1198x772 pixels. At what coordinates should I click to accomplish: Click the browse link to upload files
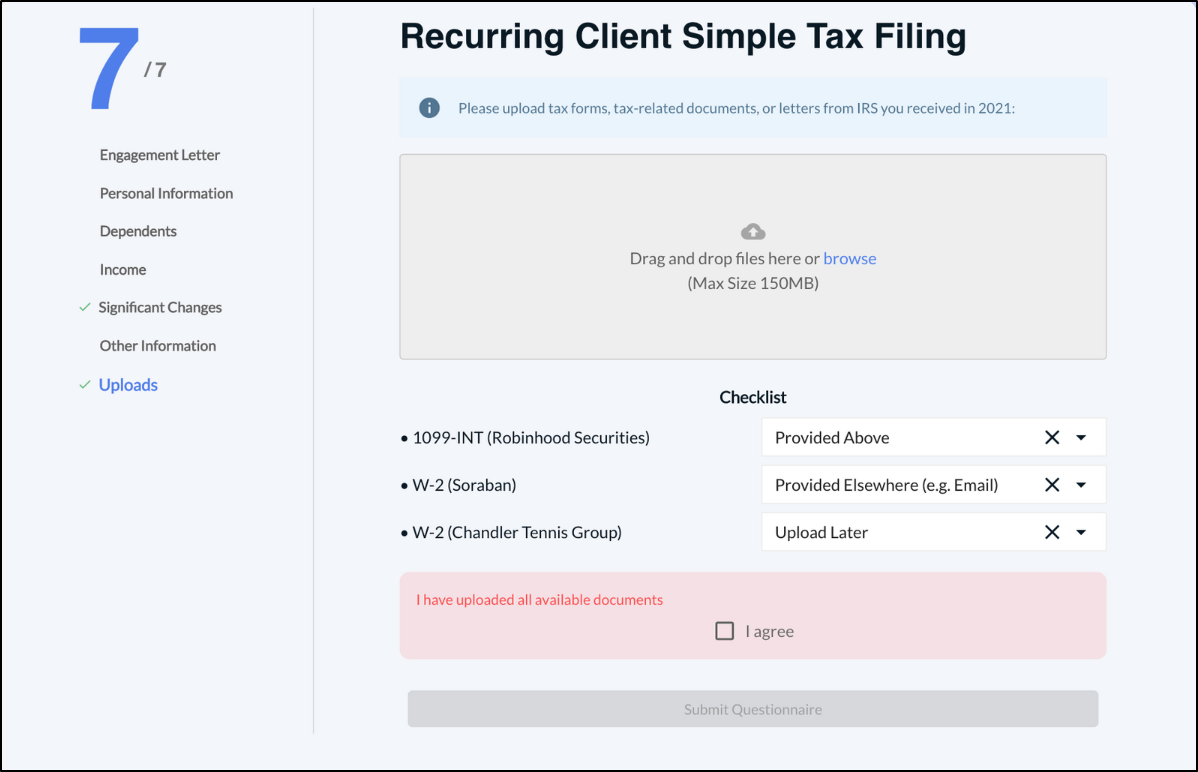click(x=850, y=259)
